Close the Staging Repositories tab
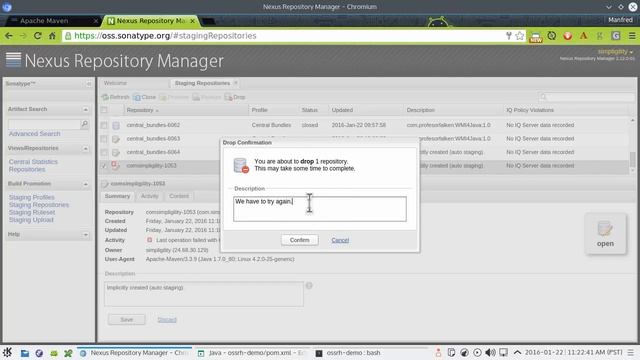Image resolution: width=640 pixels, height=360 pixels. coord(236,83)
